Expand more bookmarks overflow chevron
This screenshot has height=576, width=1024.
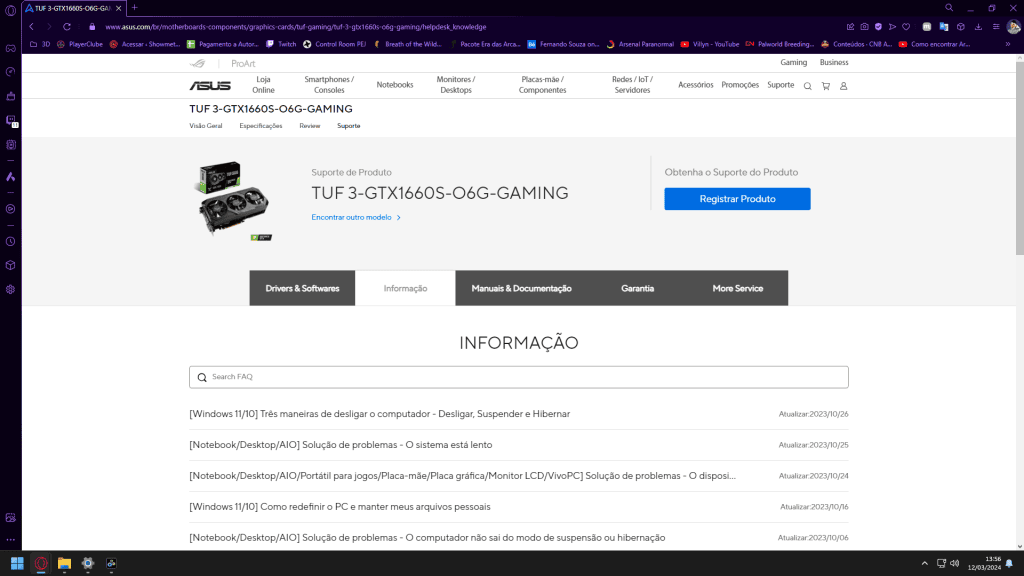[x=1008, y=44]
